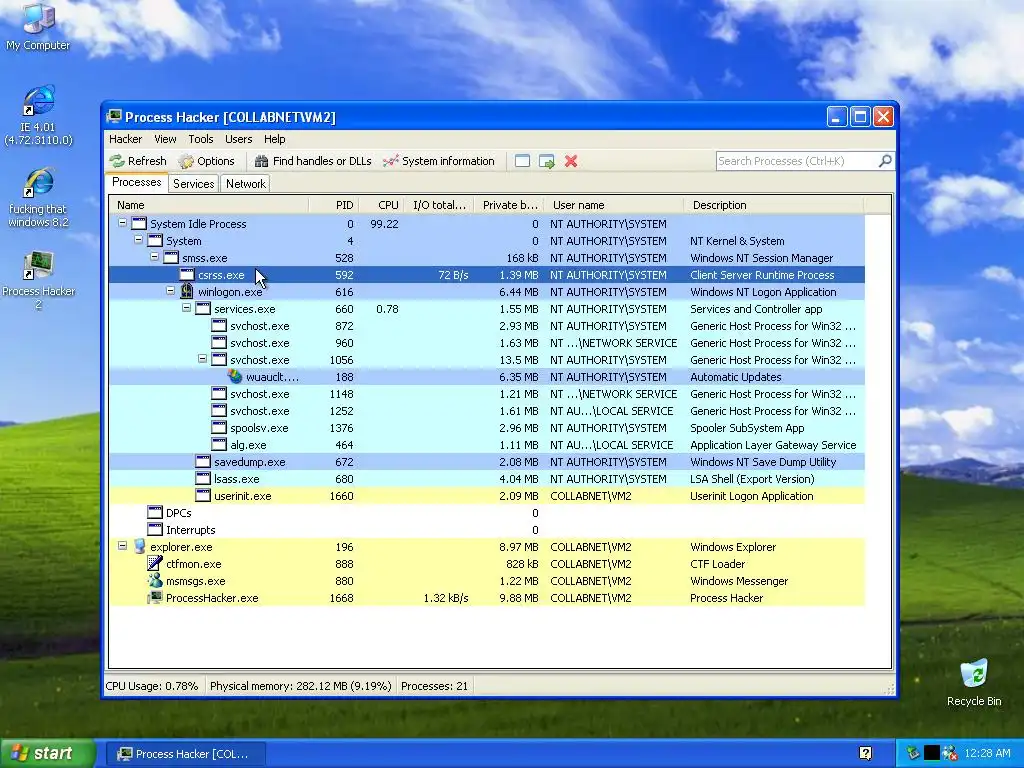Open the Tools menu
Viewport: 1024px width, 768px height.
(200, 139)
